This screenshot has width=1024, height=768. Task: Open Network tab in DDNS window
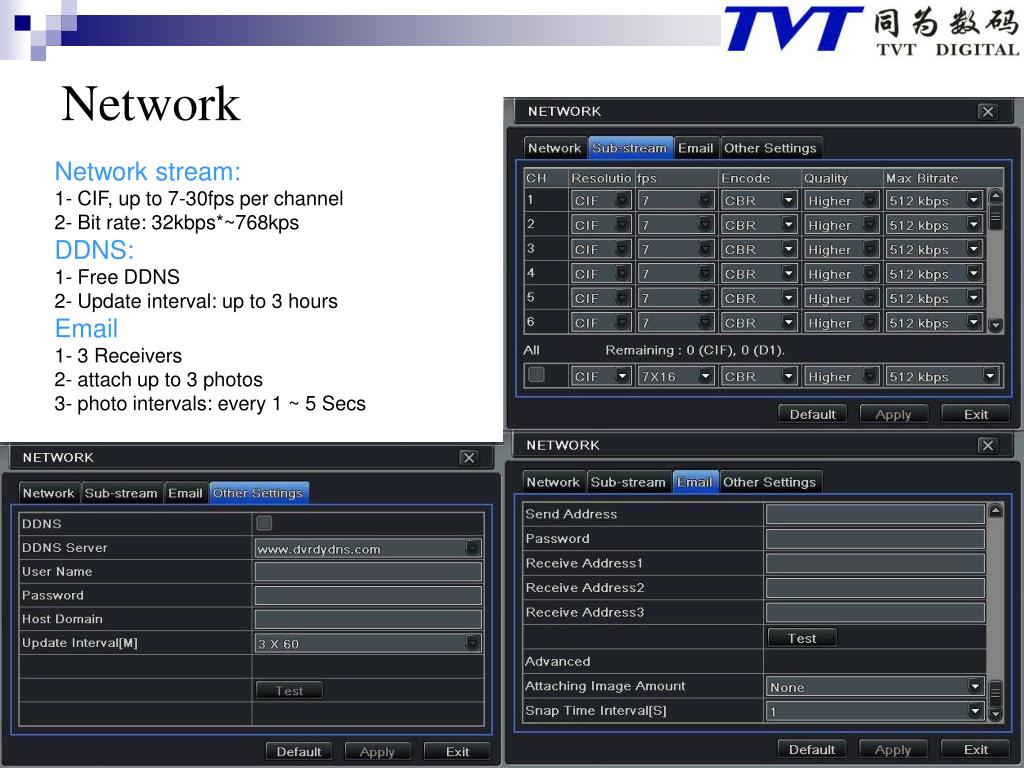48,493
